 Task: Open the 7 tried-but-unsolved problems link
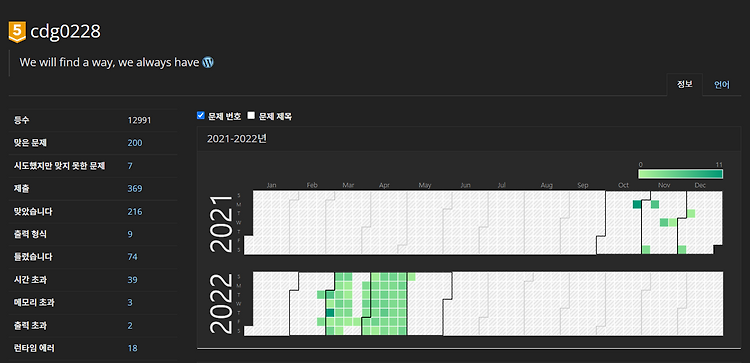point(130,166)
